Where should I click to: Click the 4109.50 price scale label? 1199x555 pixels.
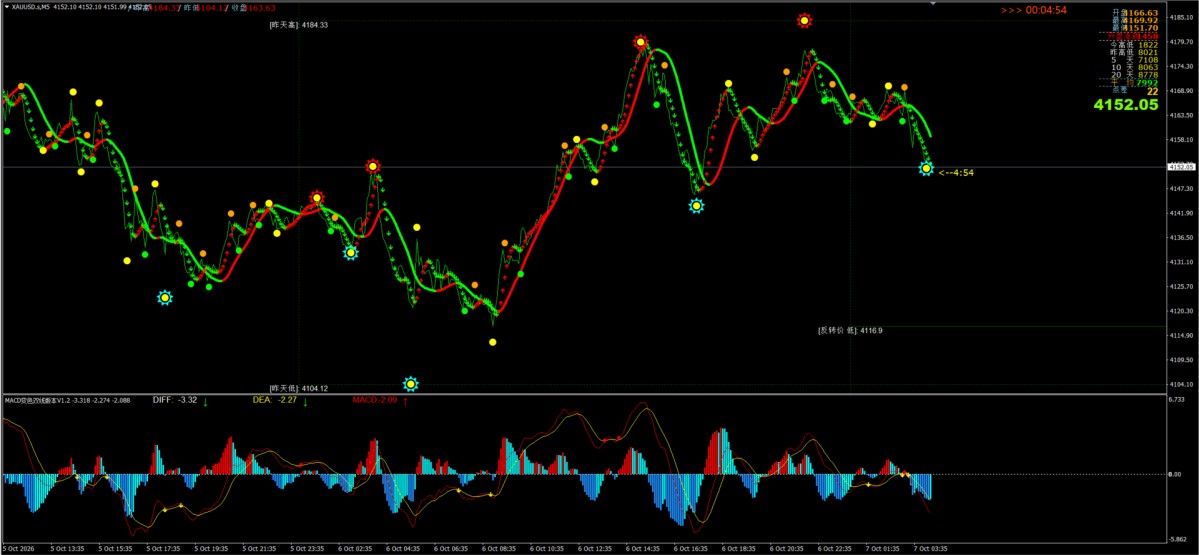pyautogui.click(x=1181, y=360)
